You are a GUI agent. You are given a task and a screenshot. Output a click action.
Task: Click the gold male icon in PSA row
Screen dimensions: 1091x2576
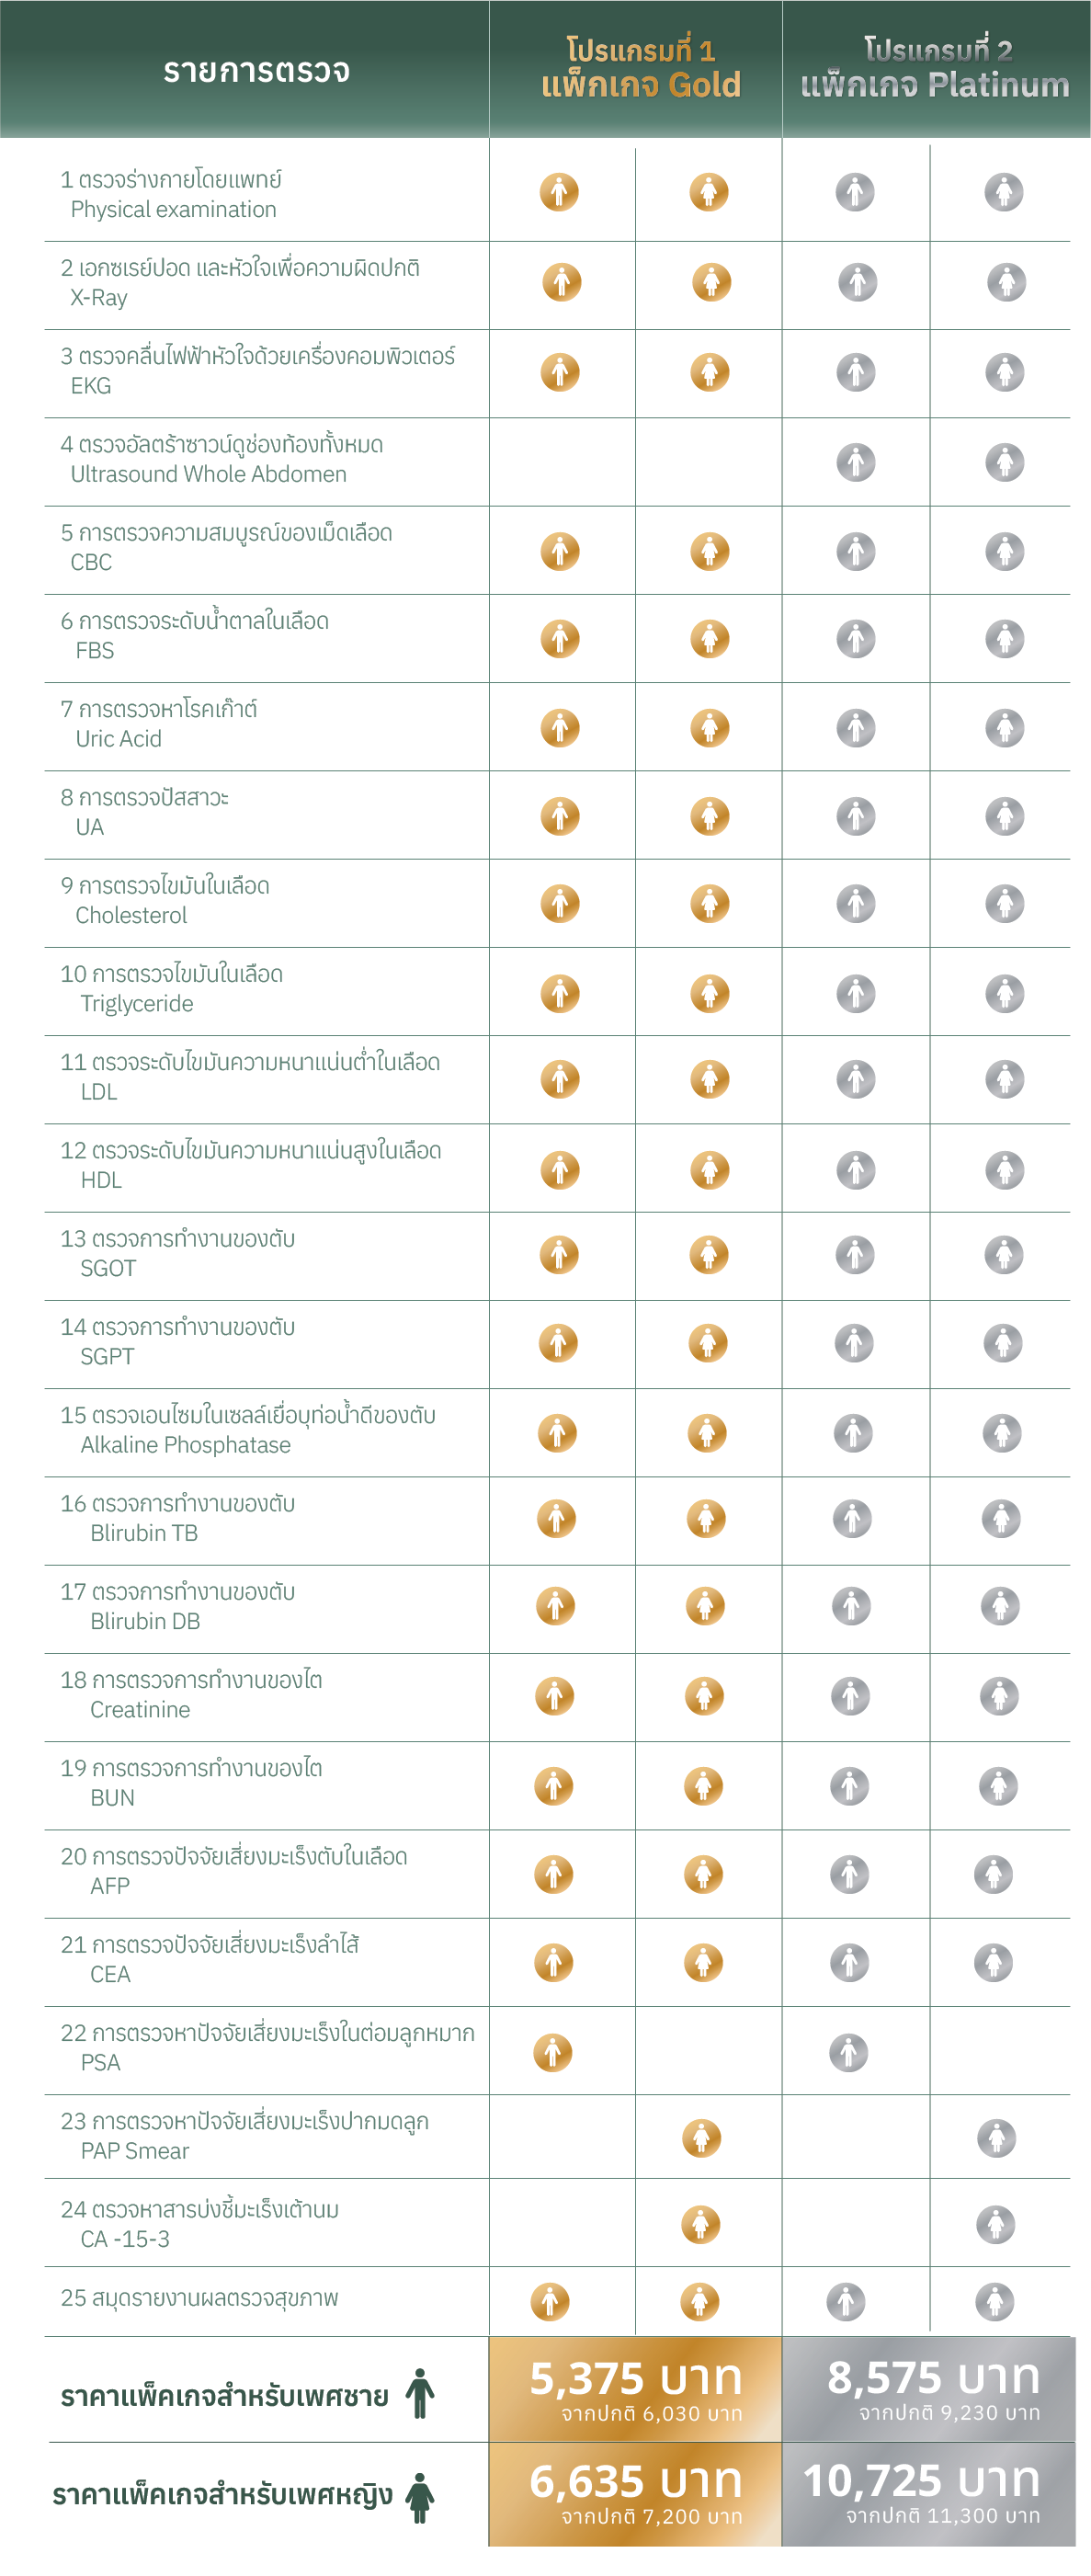pos(553,2051)
